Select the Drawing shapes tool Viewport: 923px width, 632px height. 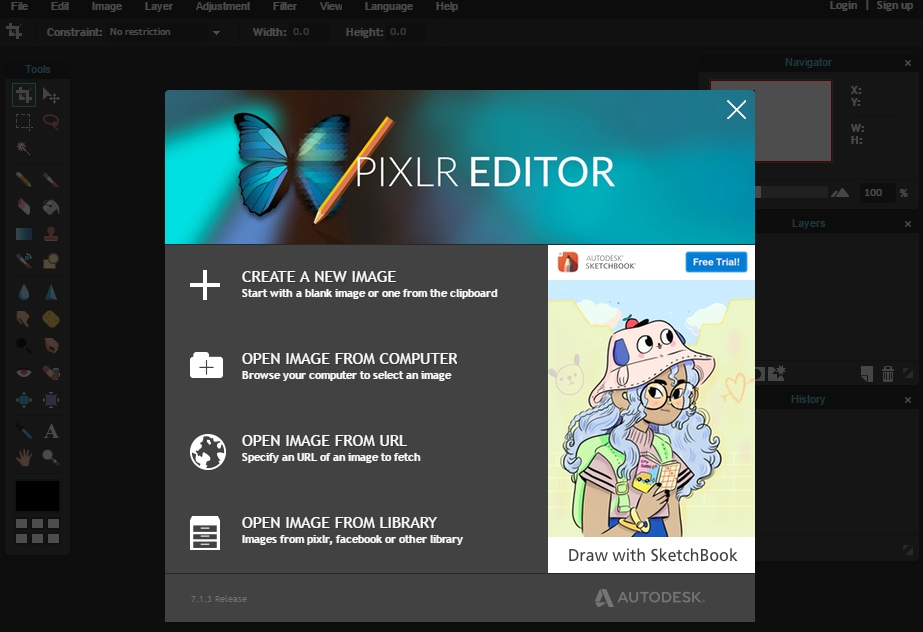coord(51,260)
